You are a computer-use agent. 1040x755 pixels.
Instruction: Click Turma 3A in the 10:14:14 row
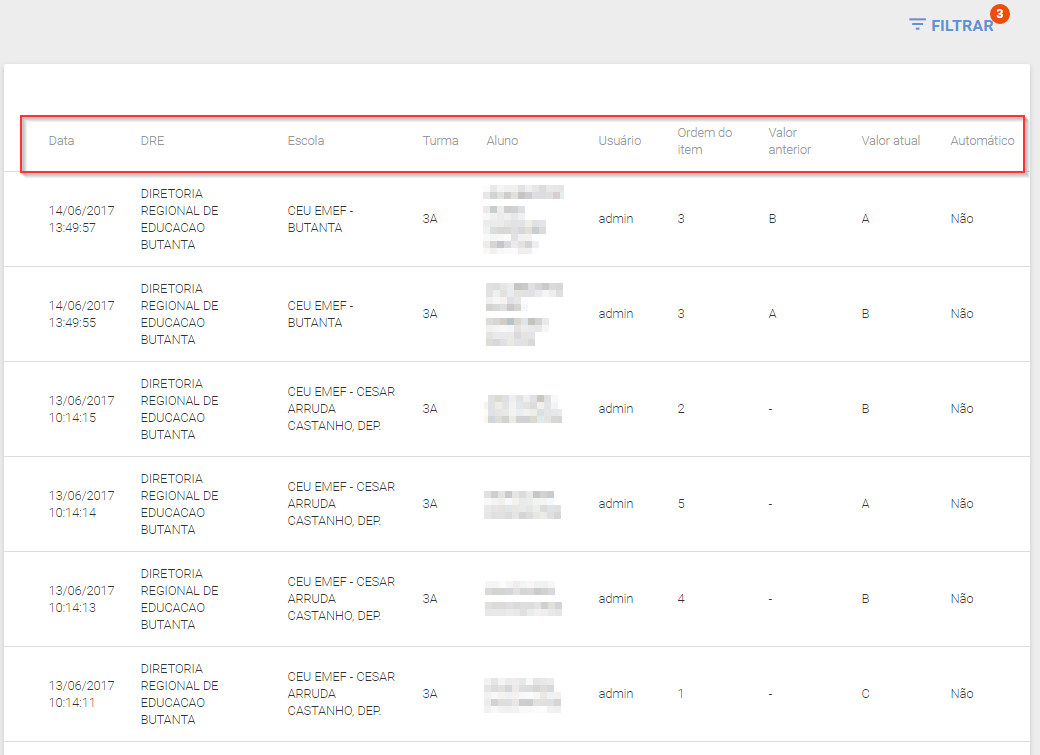(x=430, y=504)
